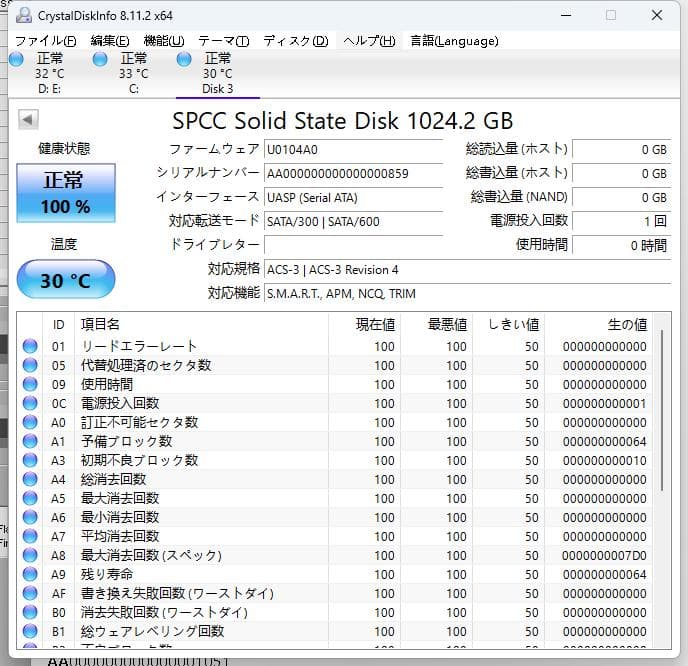The height and width of the screenshot is (666, 688).
Task: Click the status orb for A9 残り寿命
Action: (30, 574)
